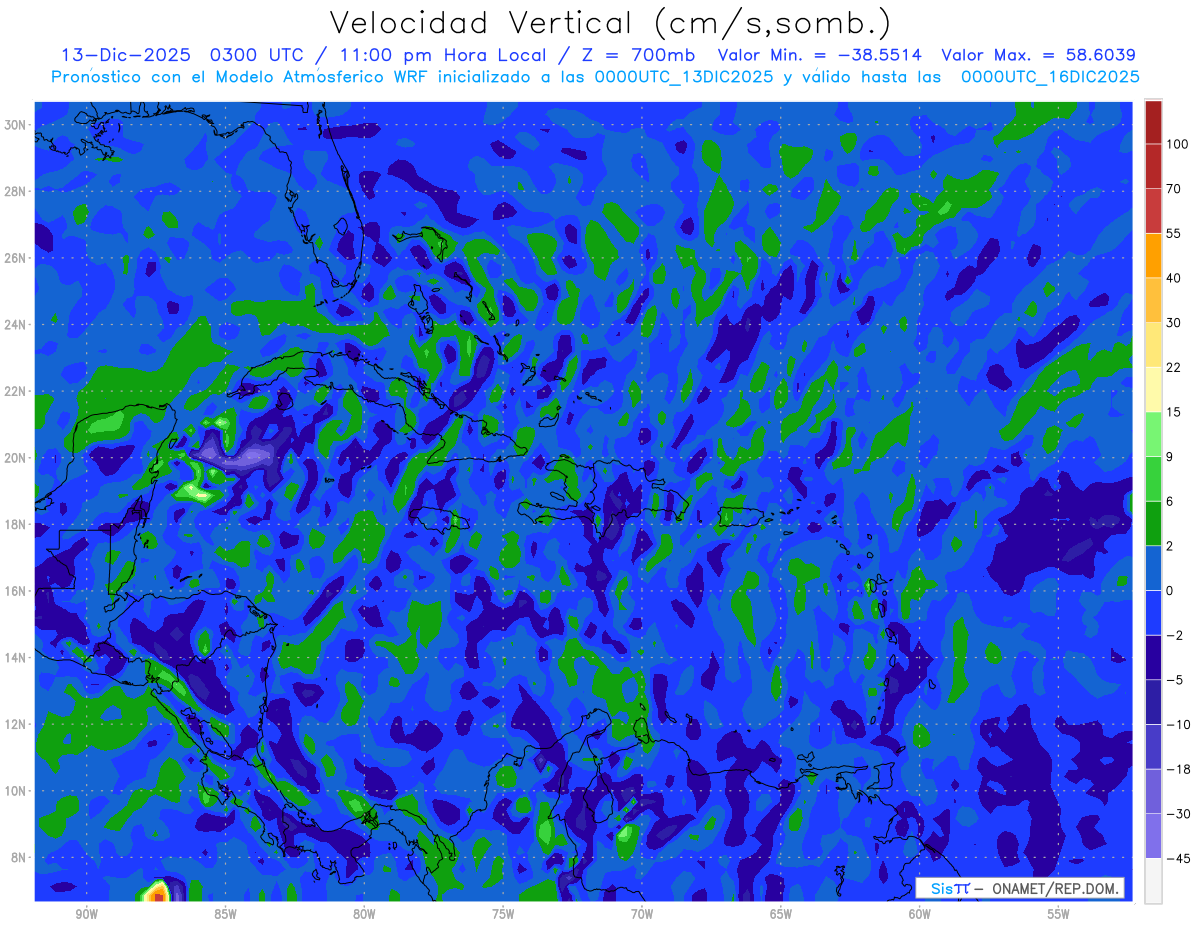This screenshot has height=927, width=1200.
Task: Click the 90W longitude axis label
Action: point(86,914)
